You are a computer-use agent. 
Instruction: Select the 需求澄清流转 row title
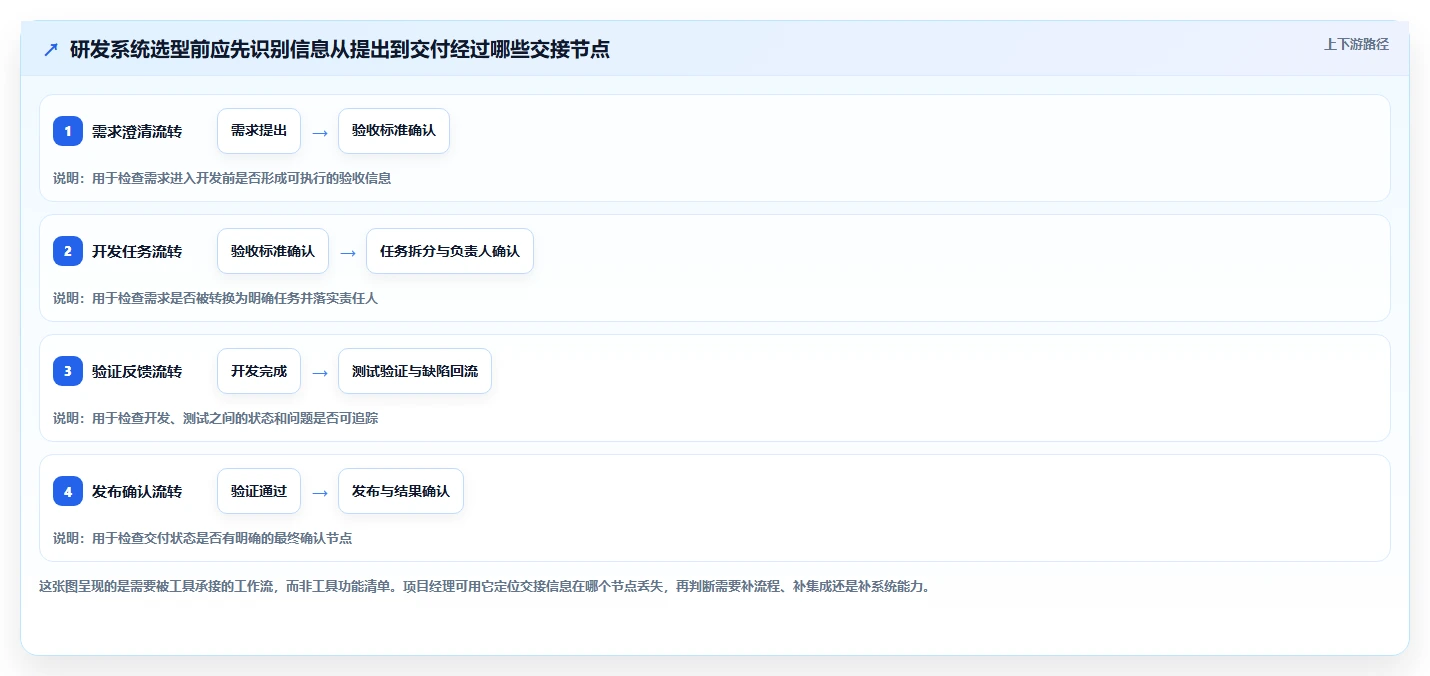pos(137,131)
